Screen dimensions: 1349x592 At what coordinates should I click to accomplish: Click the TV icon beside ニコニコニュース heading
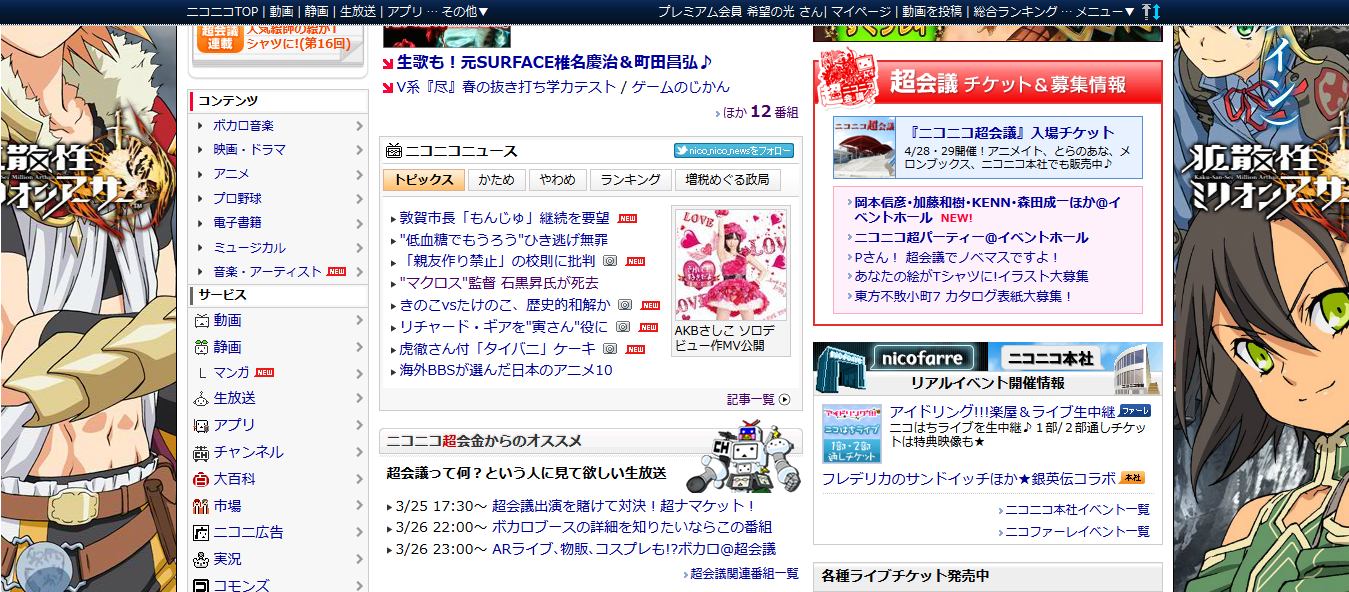coord(393,151)
